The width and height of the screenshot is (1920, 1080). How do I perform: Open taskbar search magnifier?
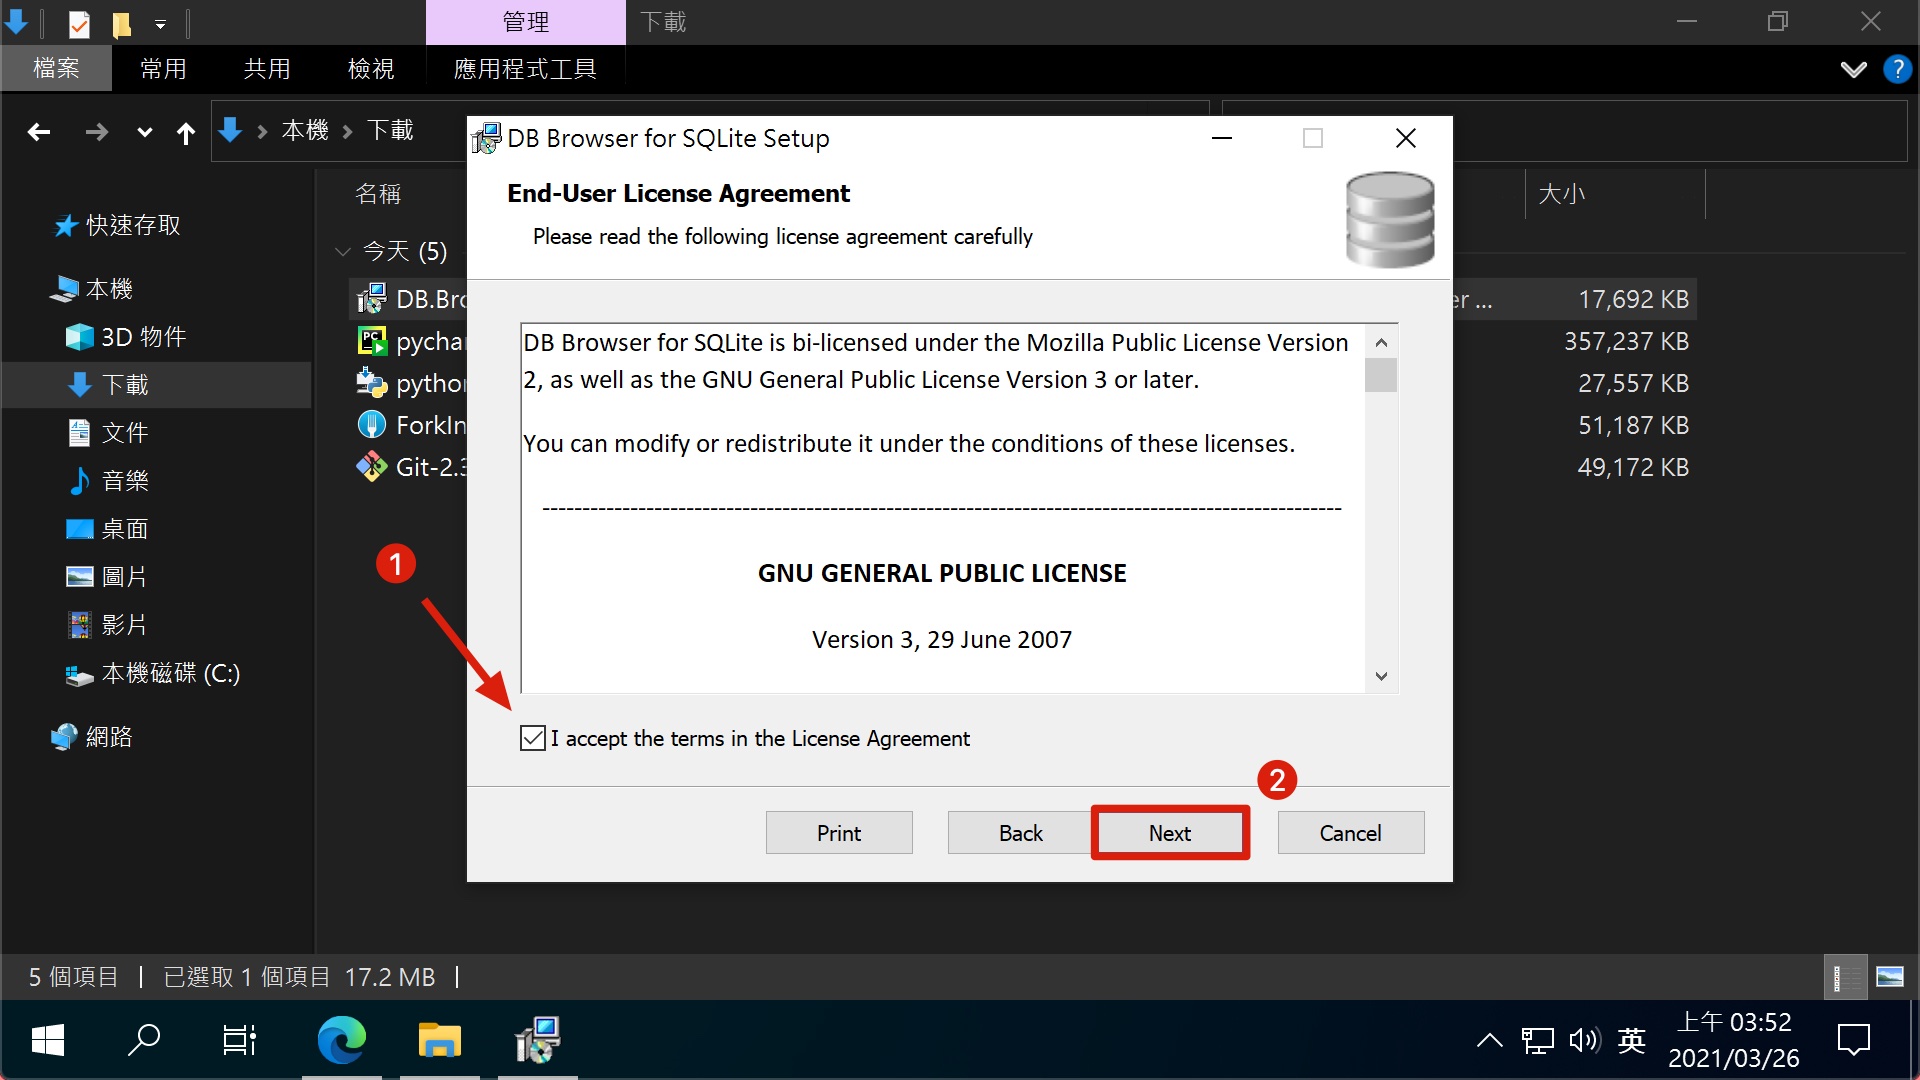[144, 1040]
